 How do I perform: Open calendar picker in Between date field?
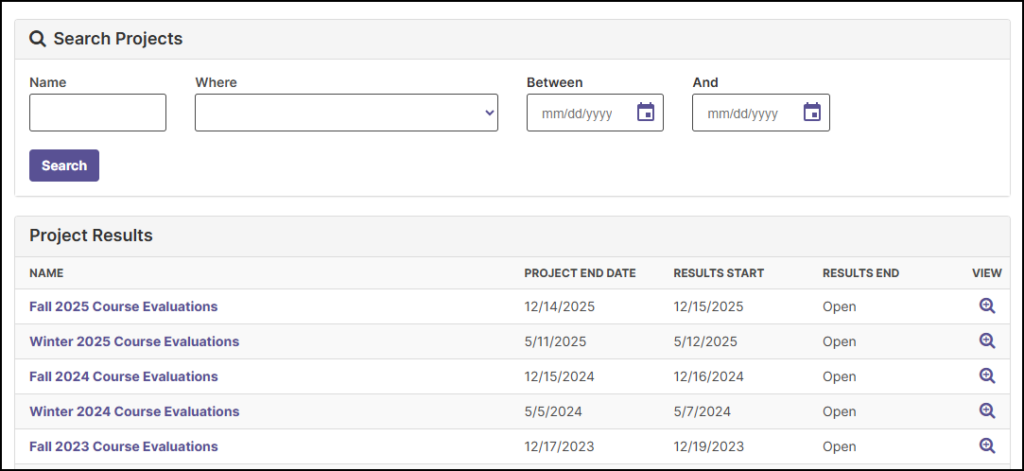(x=645, y=112)
